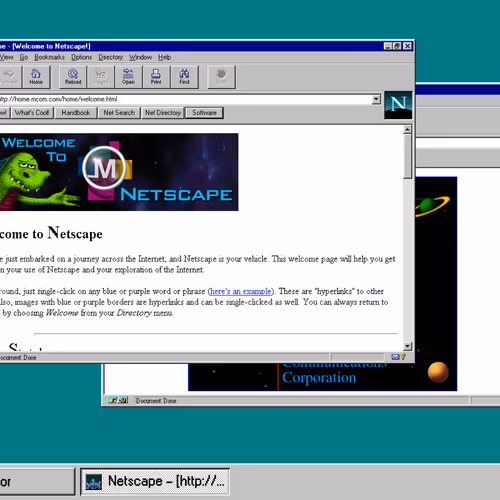
Task: Click the Handbook directory button
Action: pyautogui.click(x=76, y=113)
